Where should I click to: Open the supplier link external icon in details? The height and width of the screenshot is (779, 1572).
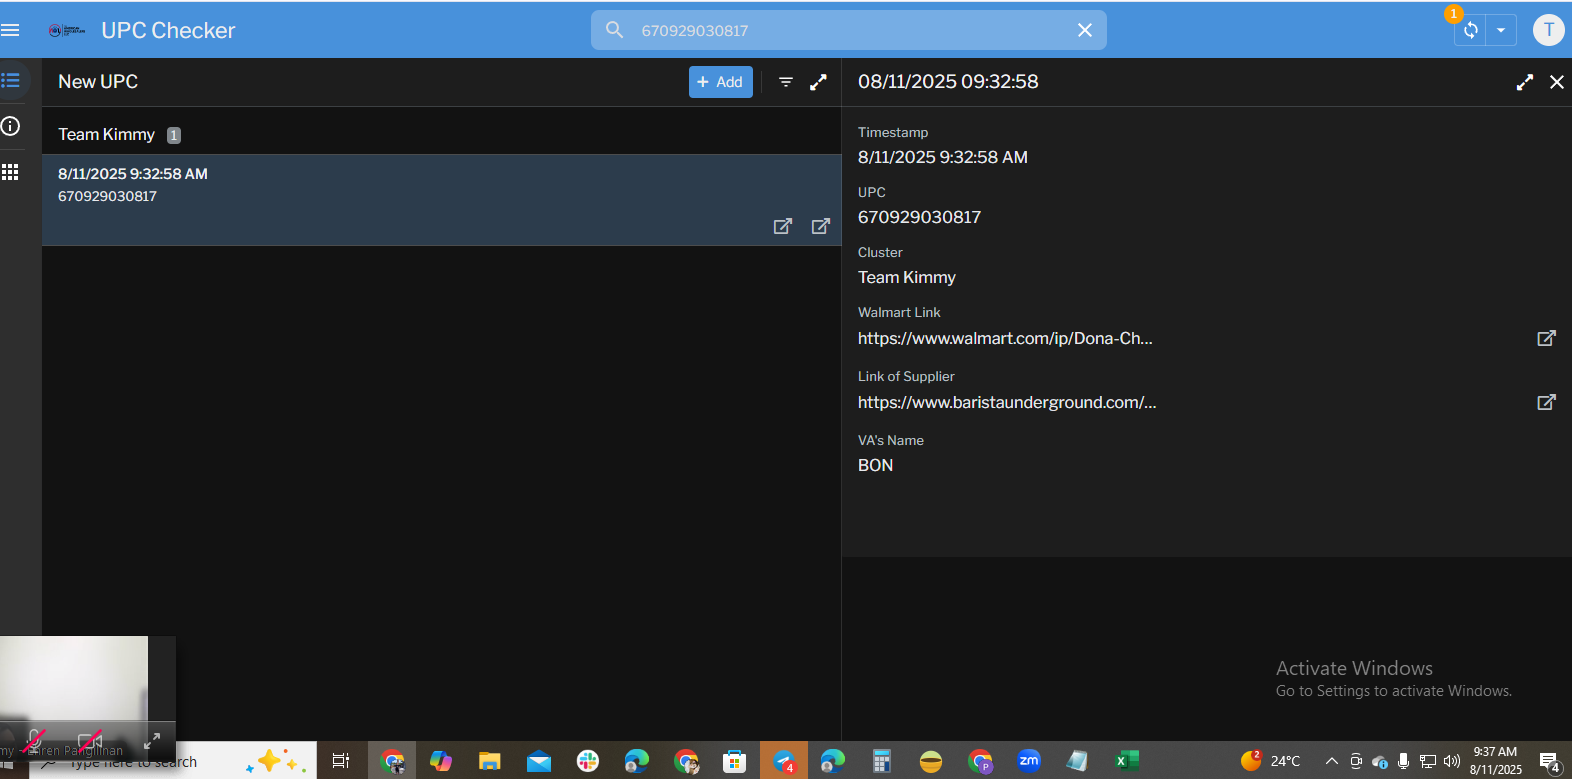[1546, 402]
